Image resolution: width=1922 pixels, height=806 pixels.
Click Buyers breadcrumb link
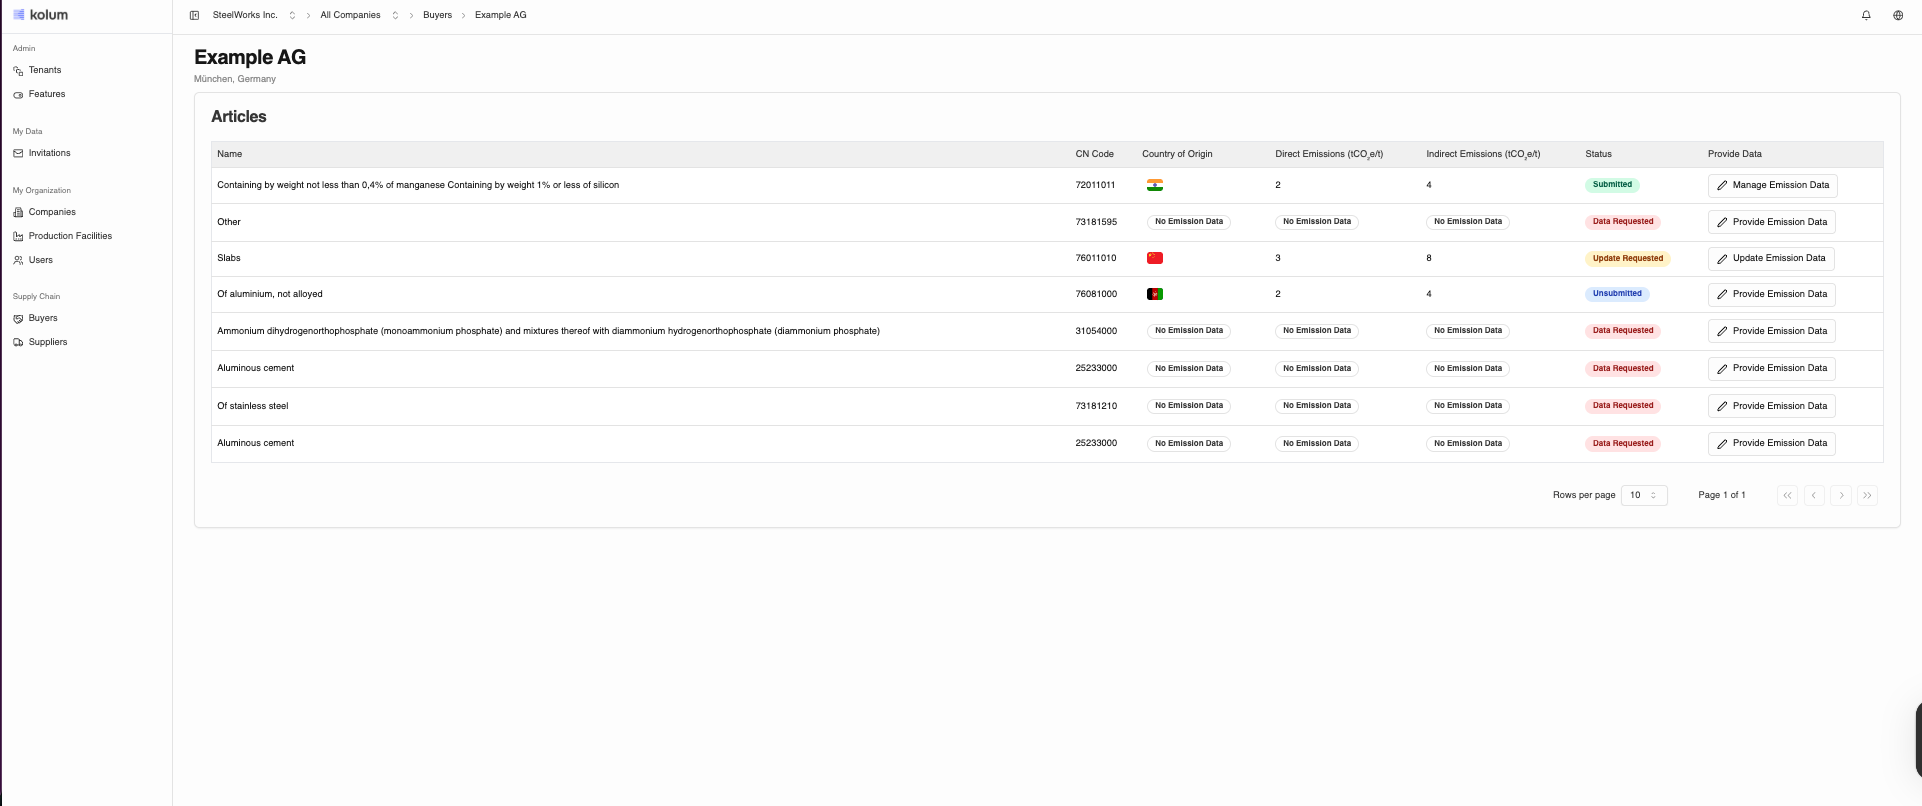437,15
